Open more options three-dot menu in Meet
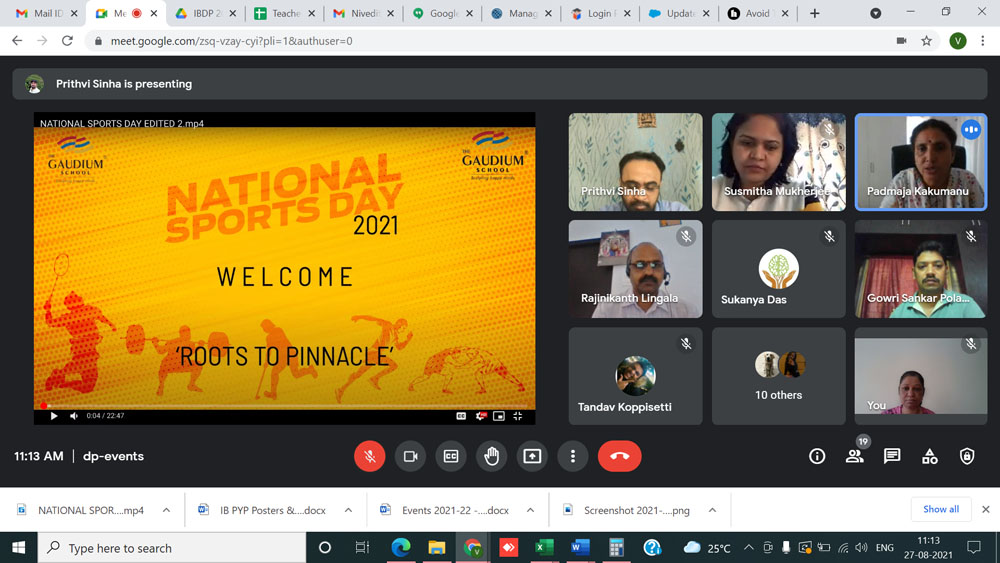 573,456
